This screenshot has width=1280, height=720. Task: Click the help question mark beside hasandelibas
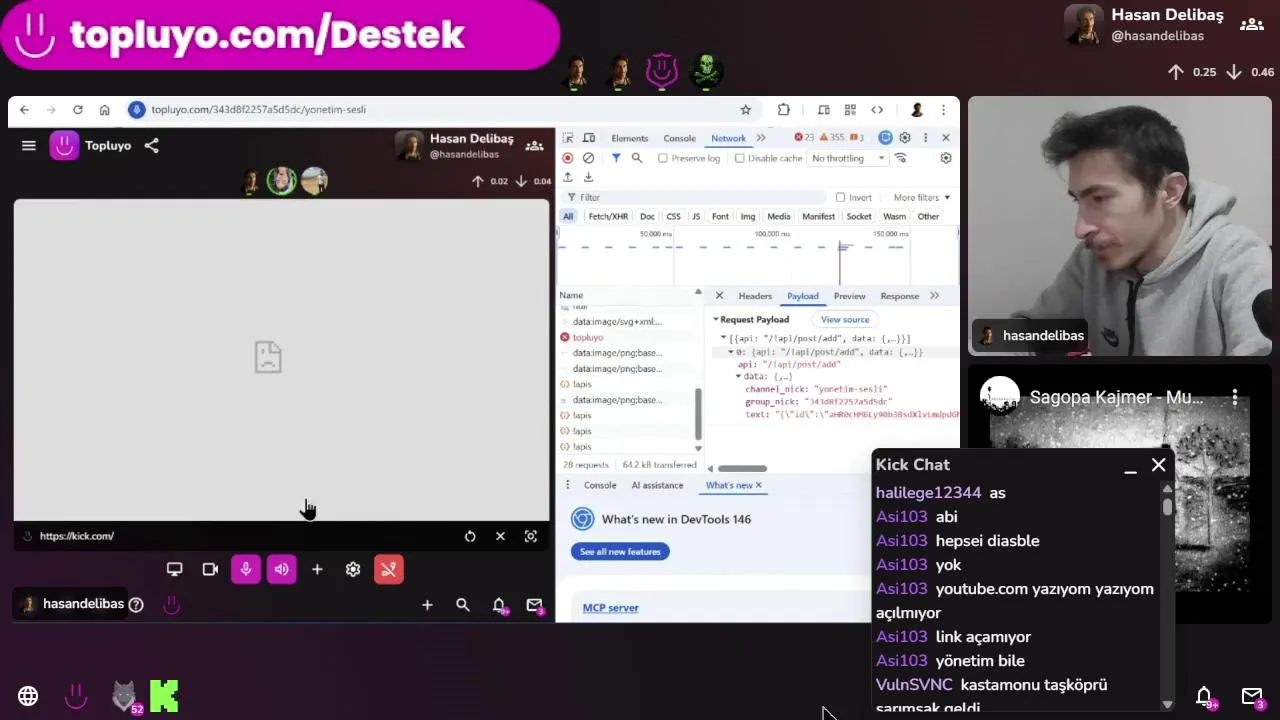pyautogui.click(x=136, y=604)
